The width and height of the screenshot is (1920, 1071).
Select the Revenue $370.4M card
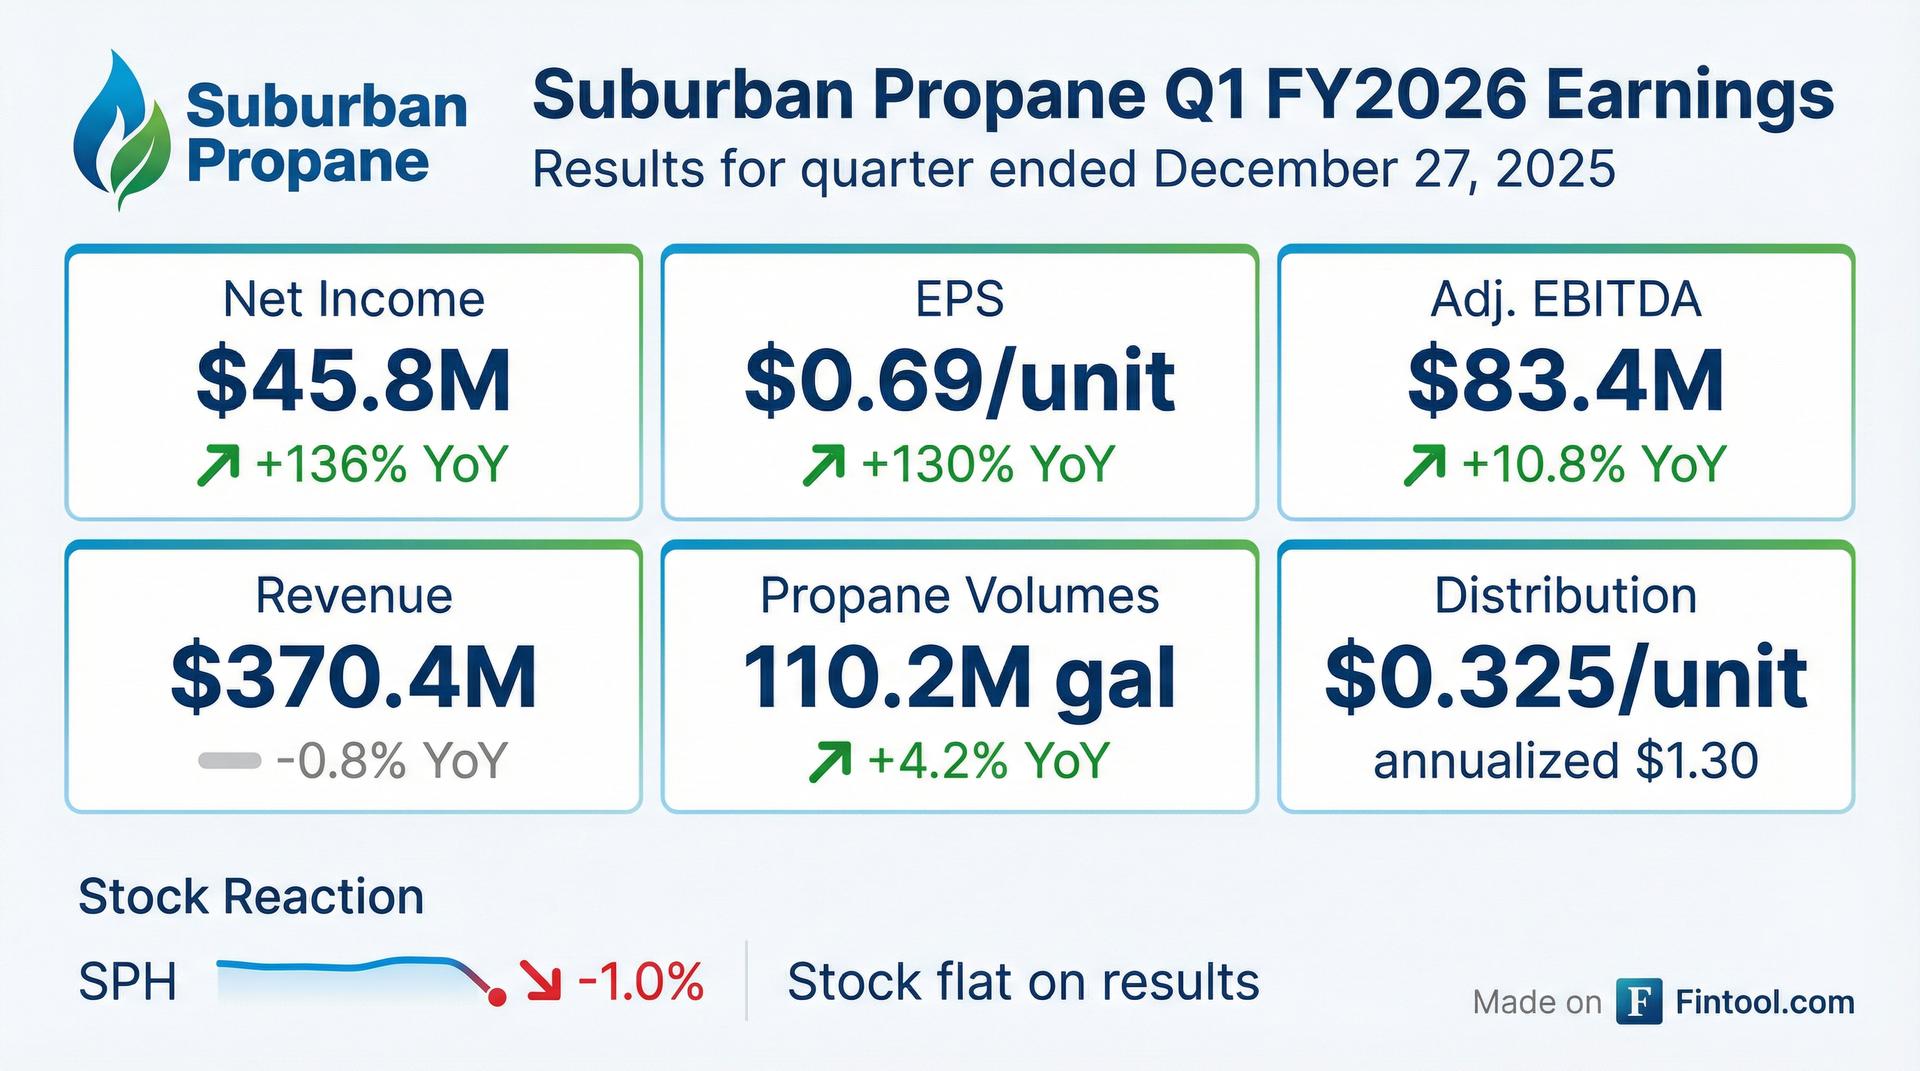tap(353, 677)
